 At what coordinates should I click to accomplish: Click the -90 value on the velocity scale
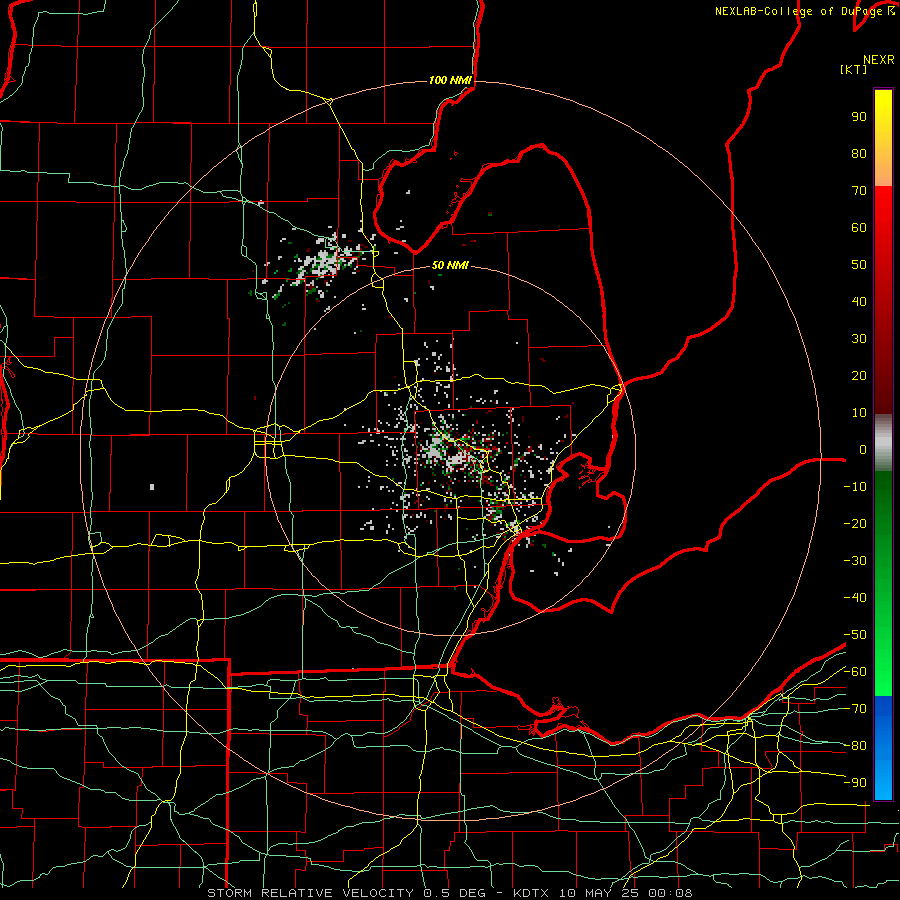tap(855, 783)
